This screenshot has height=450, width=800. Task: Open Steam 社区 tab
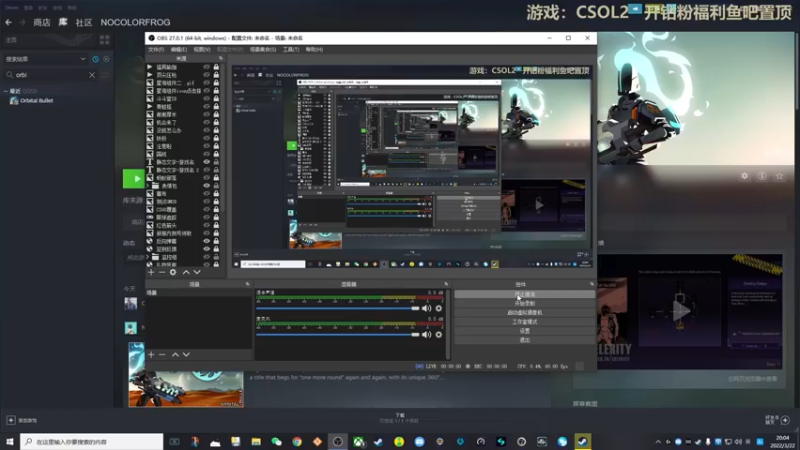point(84,22)
